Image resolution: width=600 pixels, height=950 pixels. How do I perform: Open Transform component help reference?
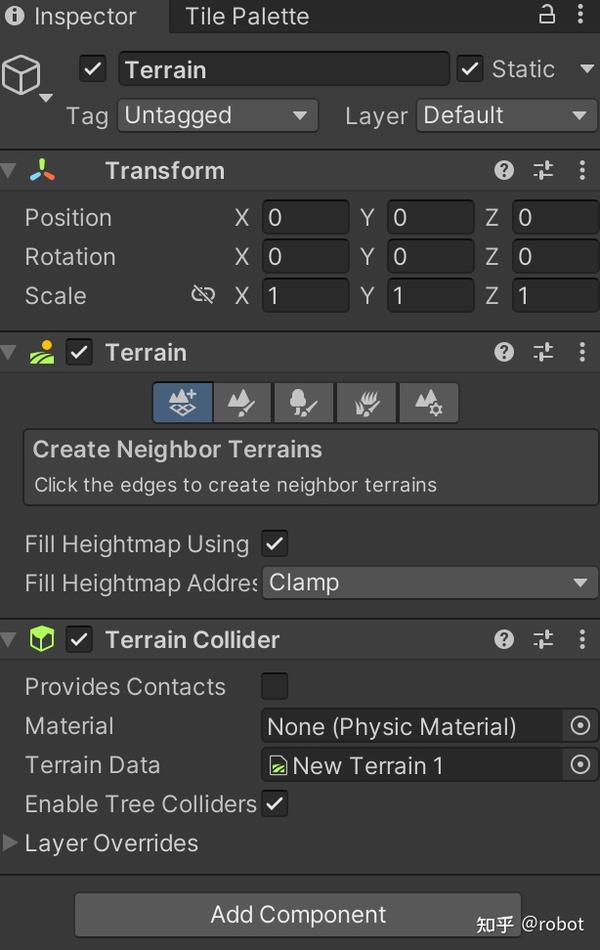tap(505, 171)
